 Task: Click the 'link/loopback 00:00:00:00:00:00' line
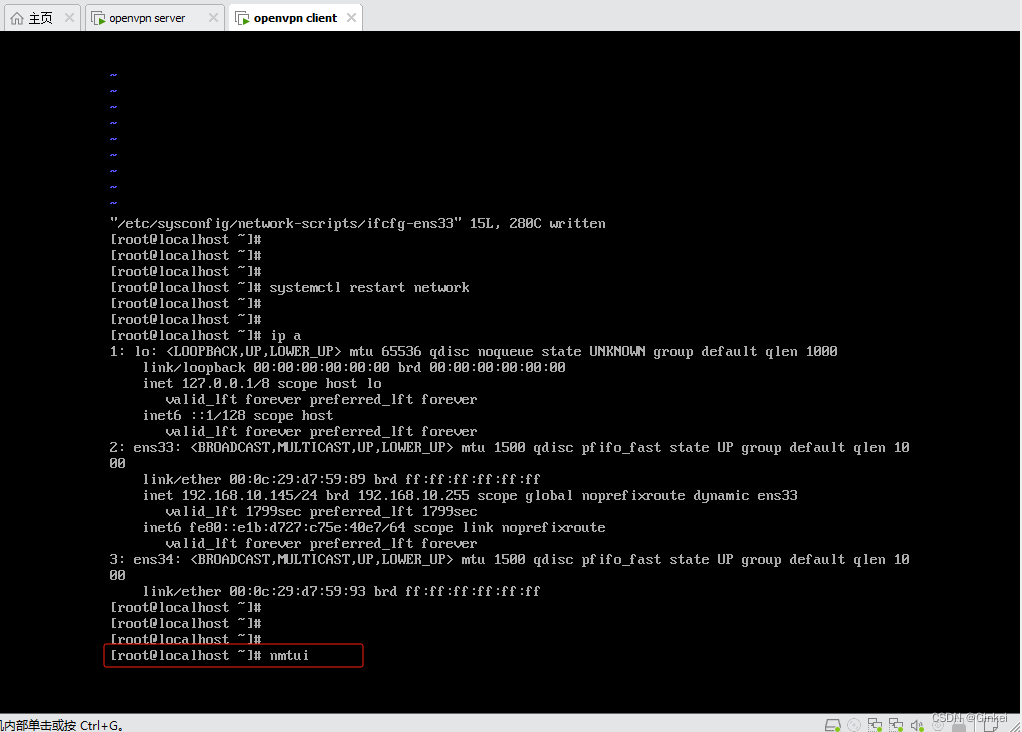354,368
